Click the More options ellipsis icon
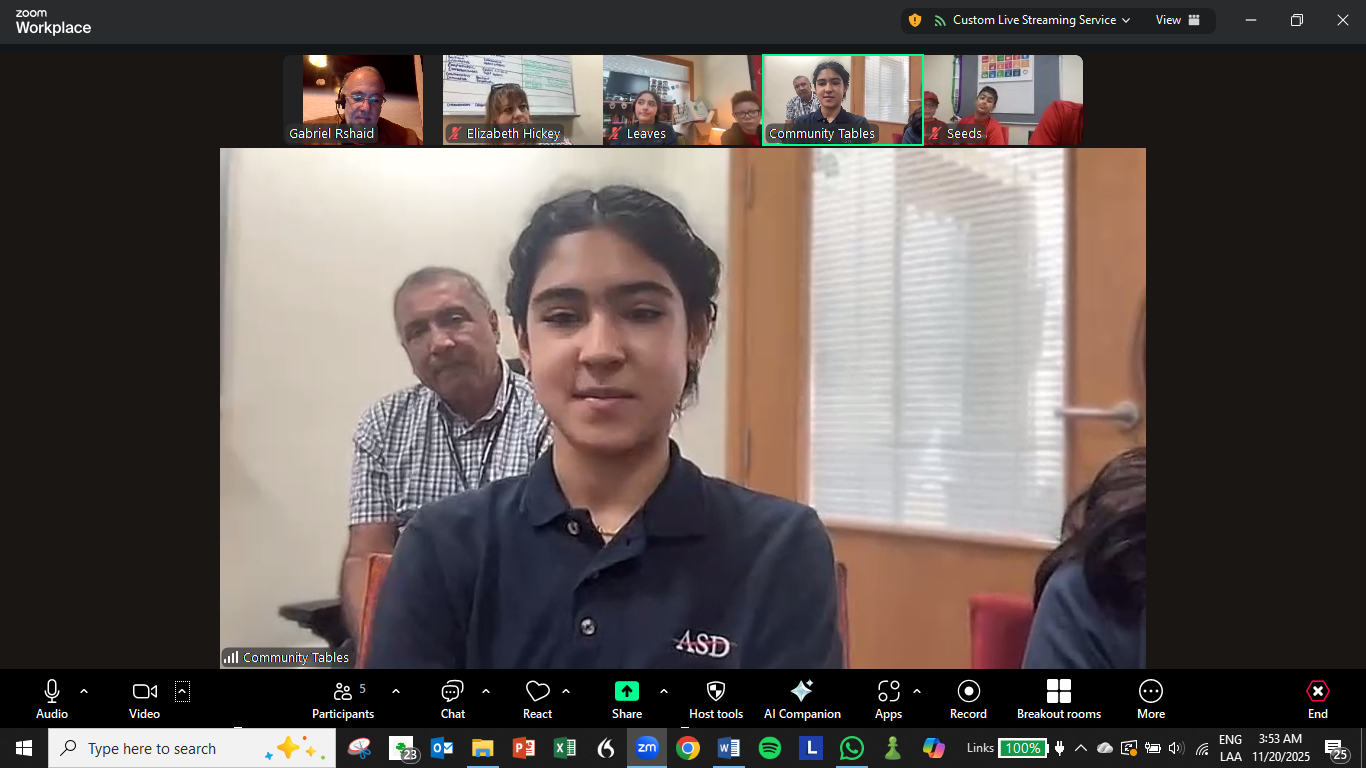Image resolution: width=1366 pixels, height=768 pixels. click(1151, 699)
